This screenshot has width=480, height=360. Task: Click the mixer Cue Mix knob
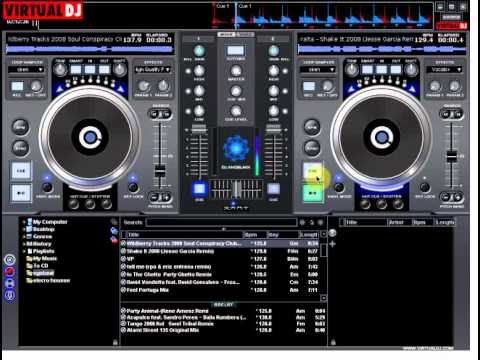coord(236,91)
